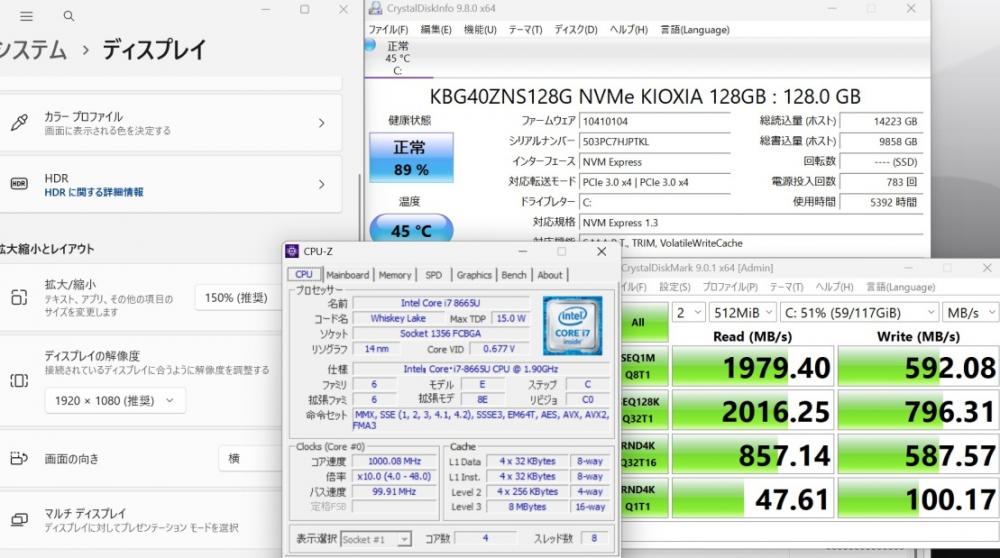
Task: Click the Intel Core i7 logo in CPU-Z
Action: tap(572, 325)
